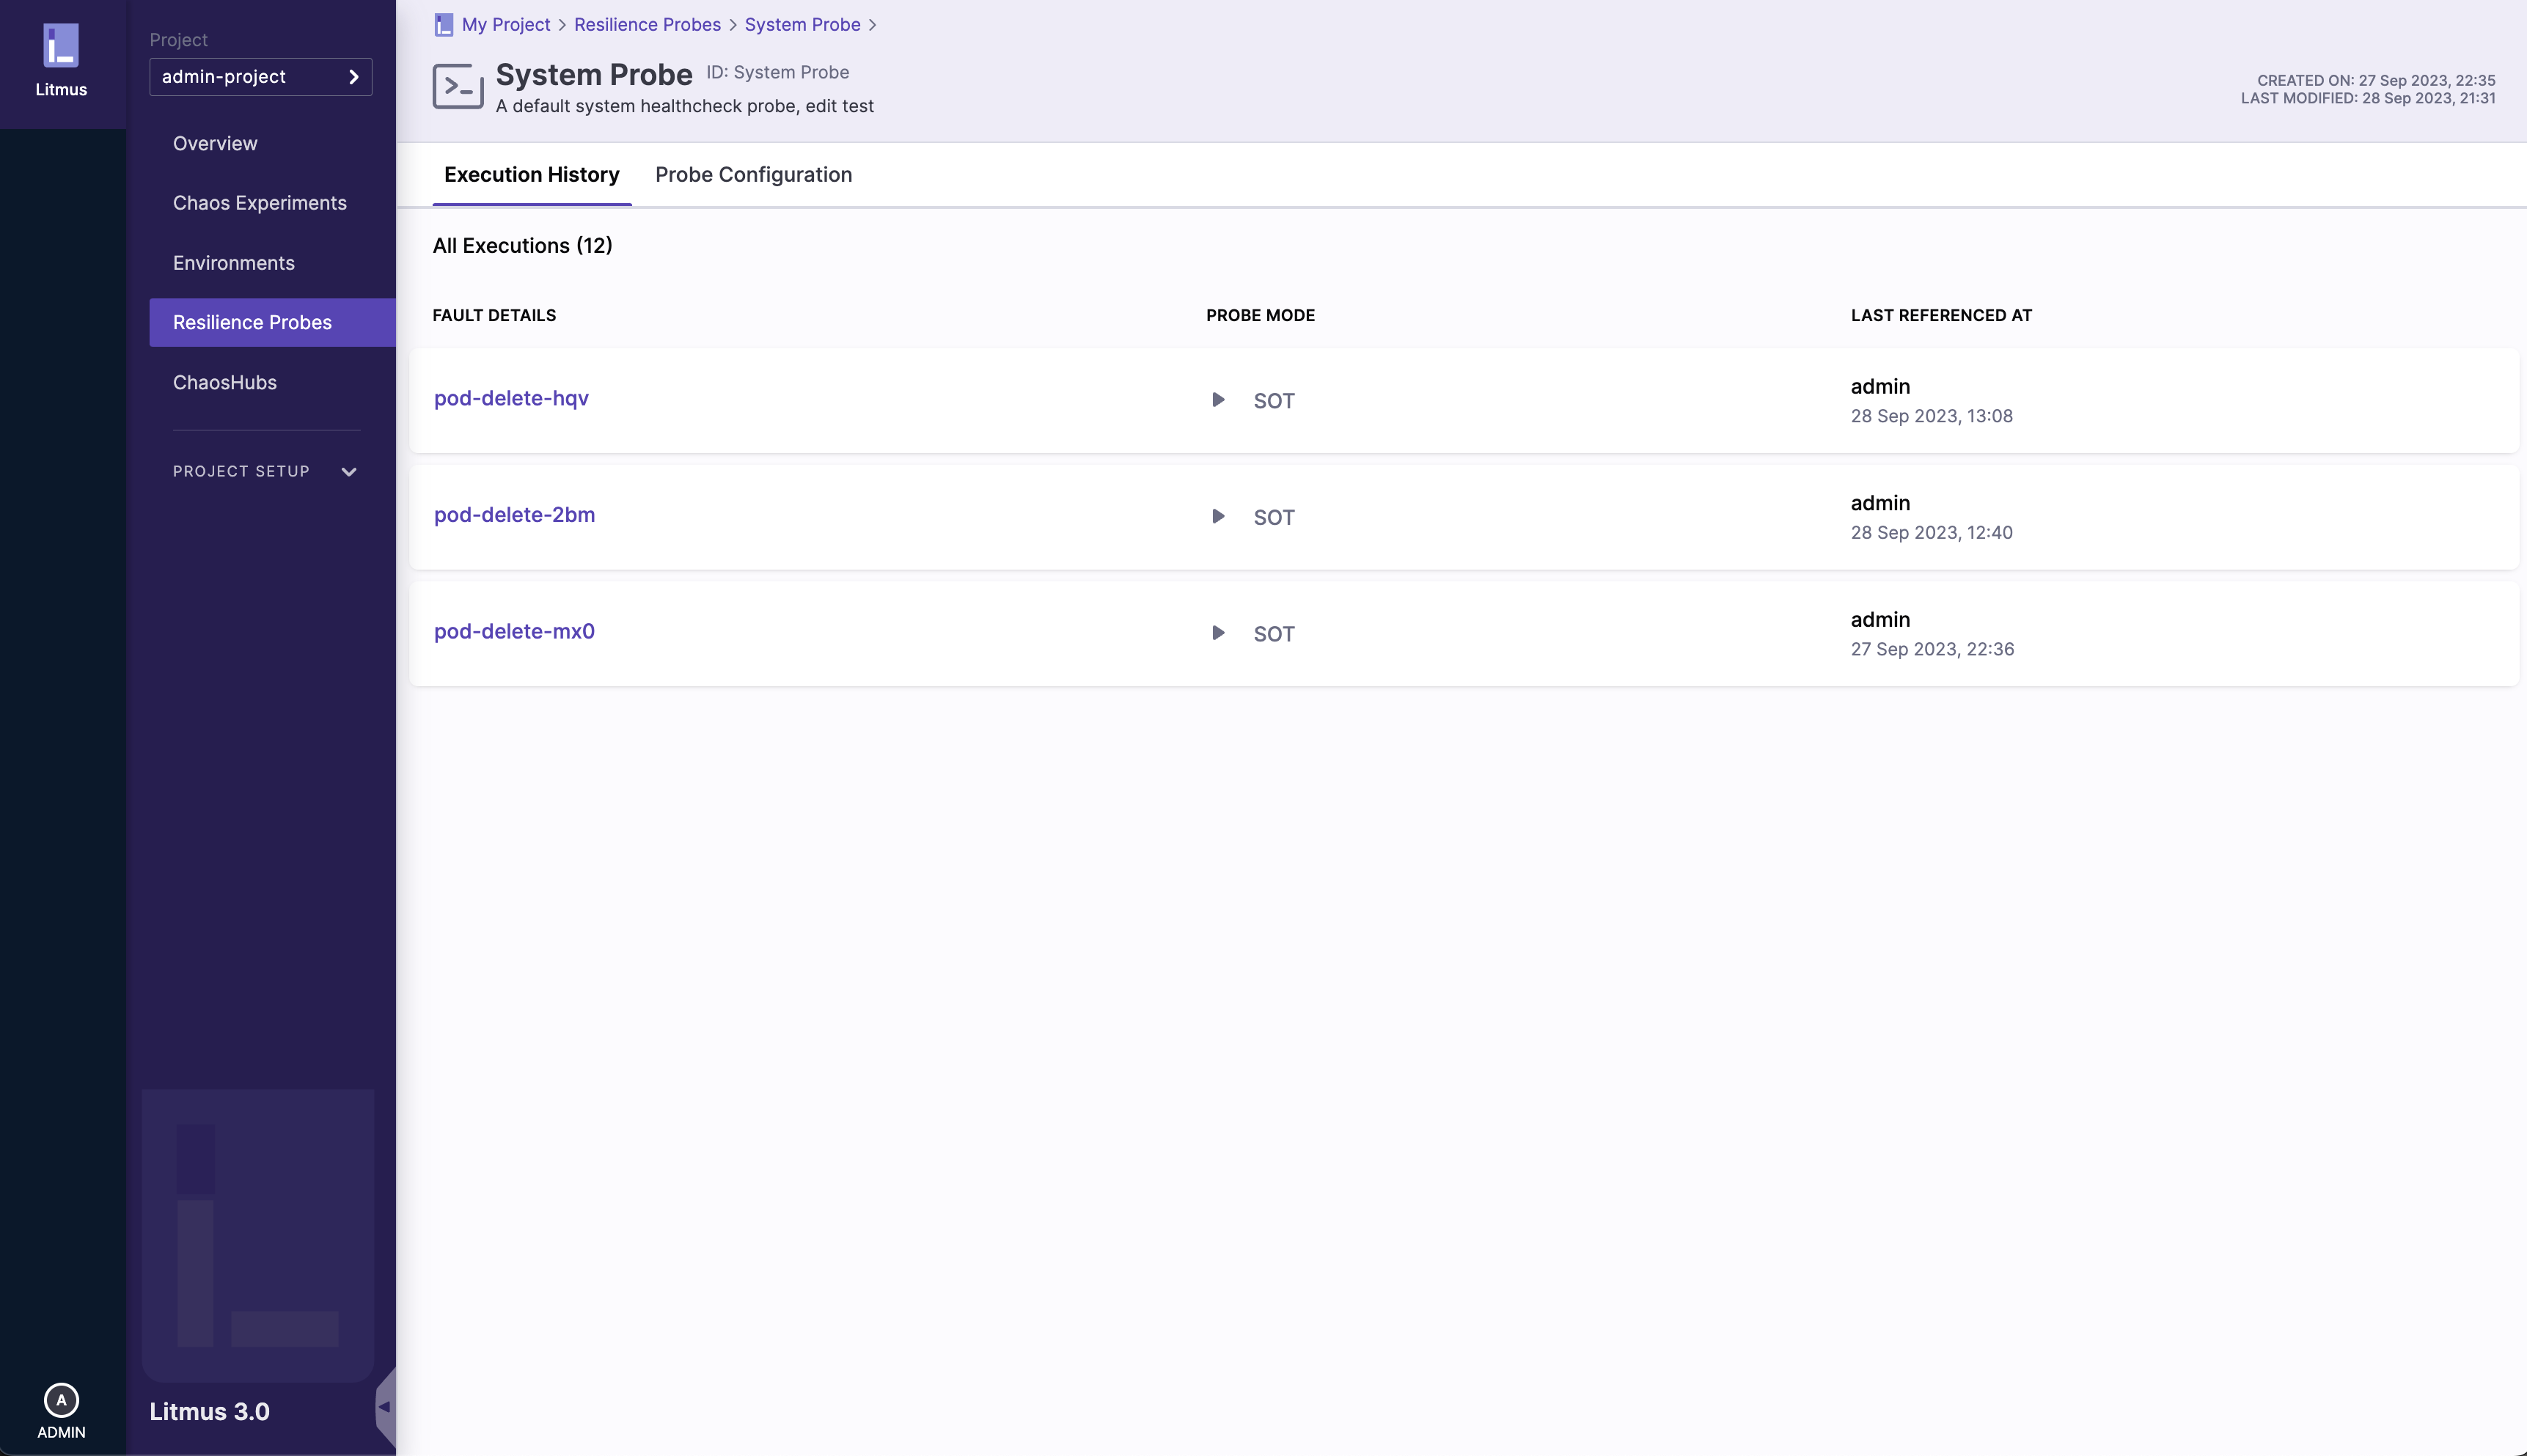
Task: Click the ADMIN user avatar icon
Action: 61,1399
